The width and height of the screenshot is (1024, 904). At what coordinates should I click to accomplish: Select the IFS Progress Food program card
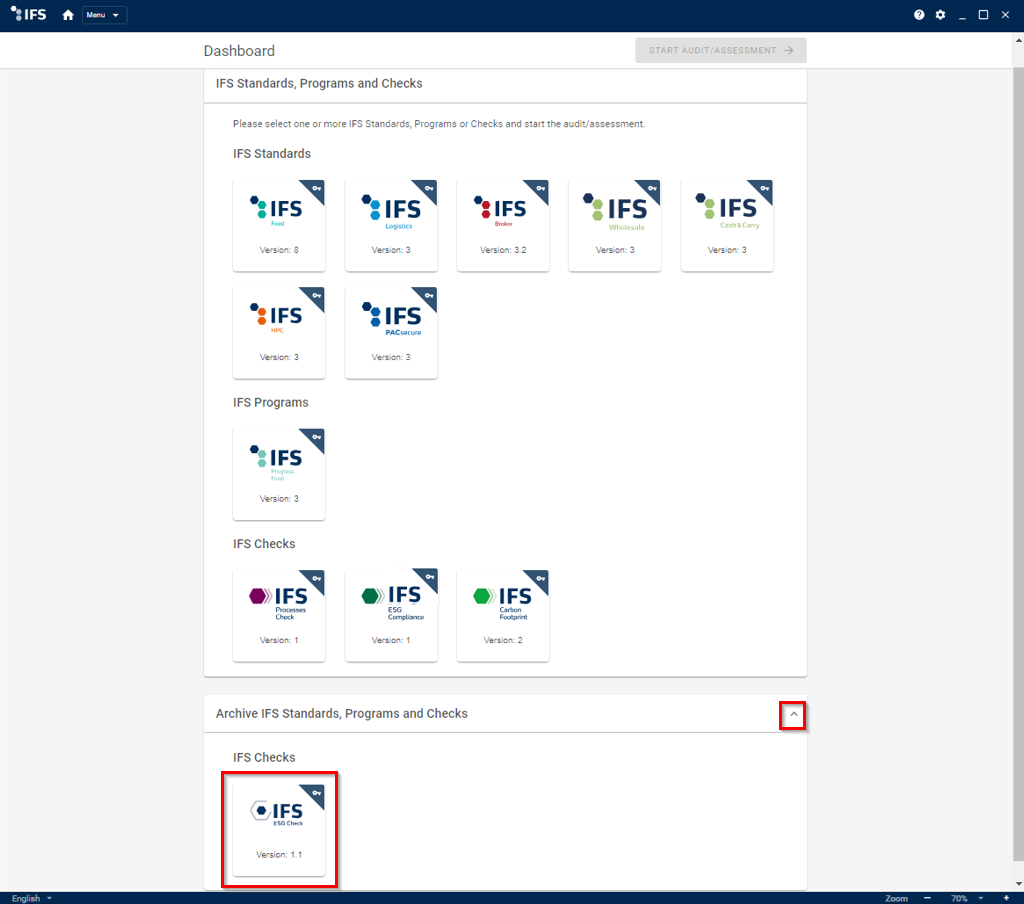[279, 474]
